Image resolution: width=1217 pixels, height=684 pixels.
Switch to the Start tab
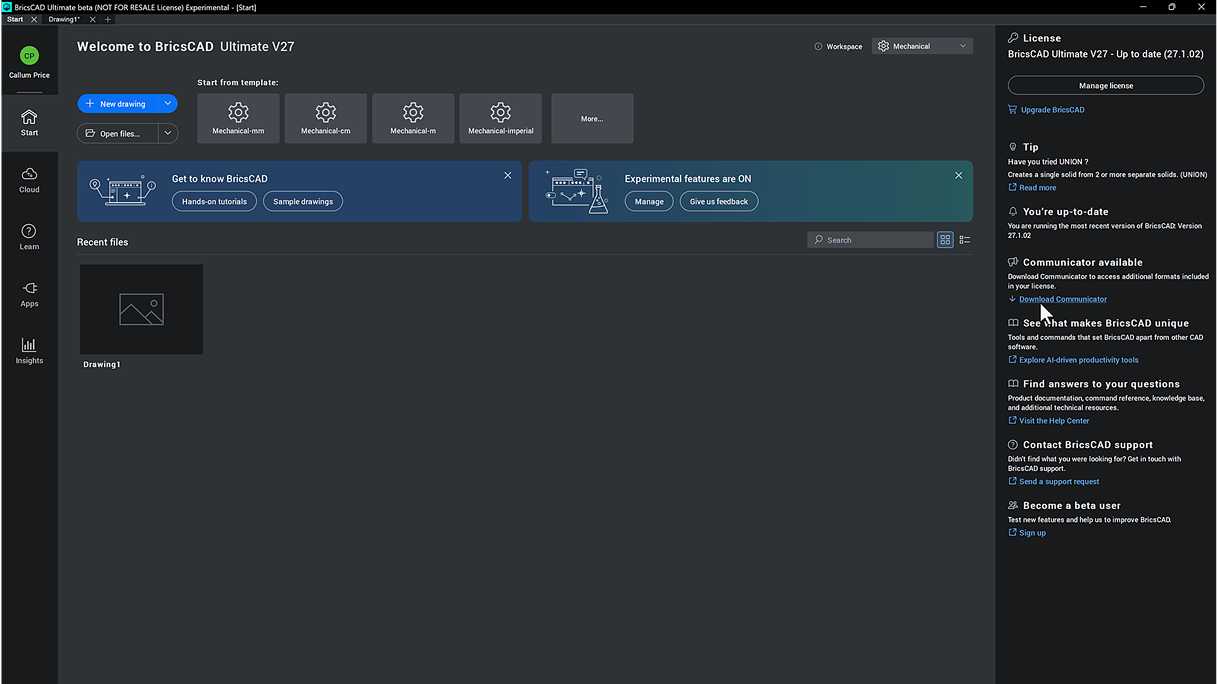tap(15, 19)
